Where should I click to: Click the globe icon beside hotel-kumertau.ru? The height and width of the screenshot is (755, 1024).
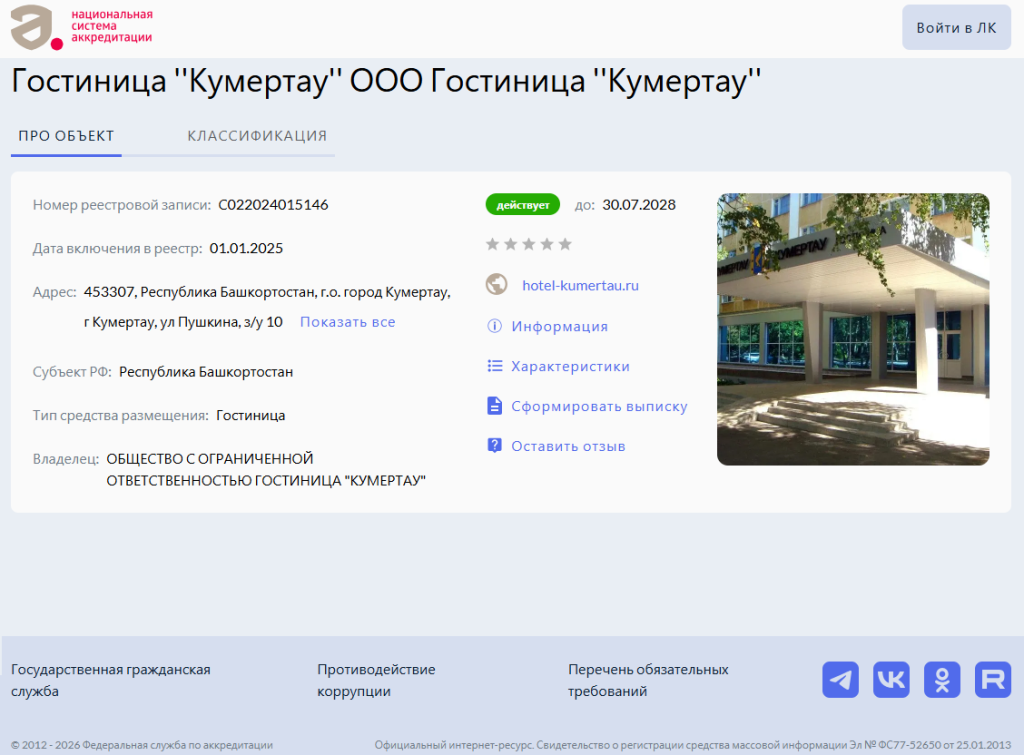tap(496, 284)
